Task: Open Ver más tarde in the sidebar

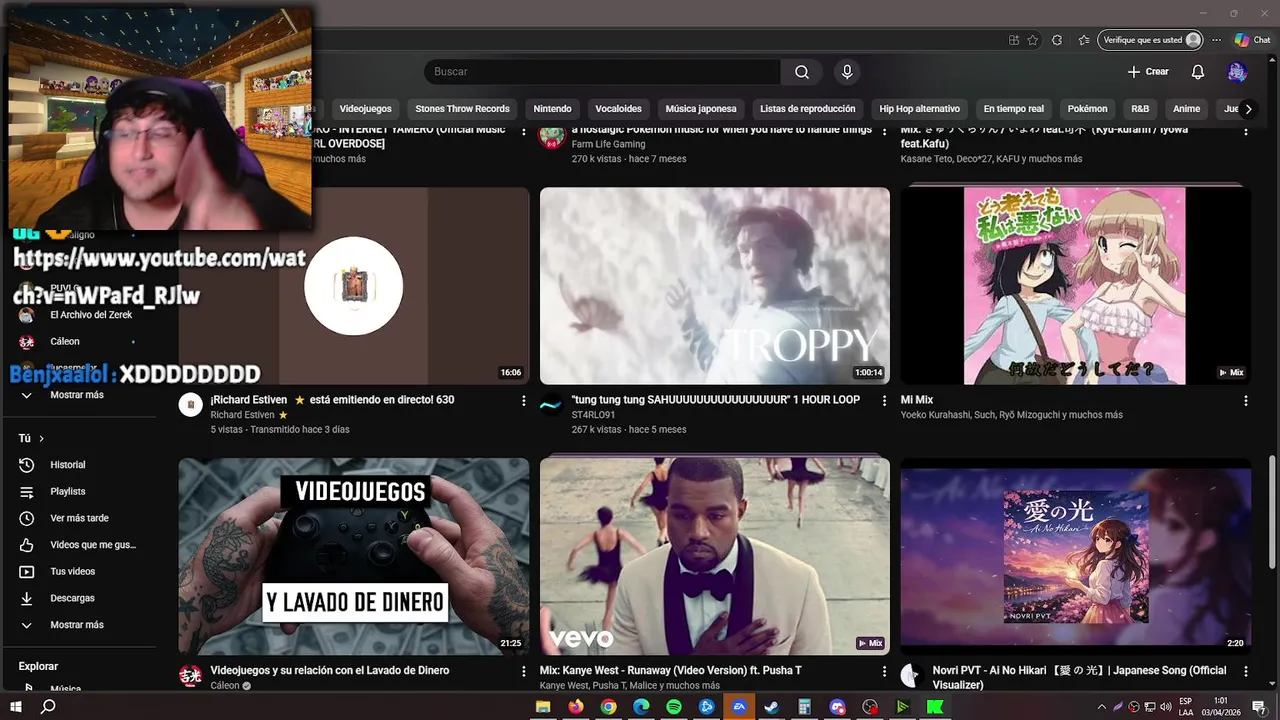Action: 78,518
